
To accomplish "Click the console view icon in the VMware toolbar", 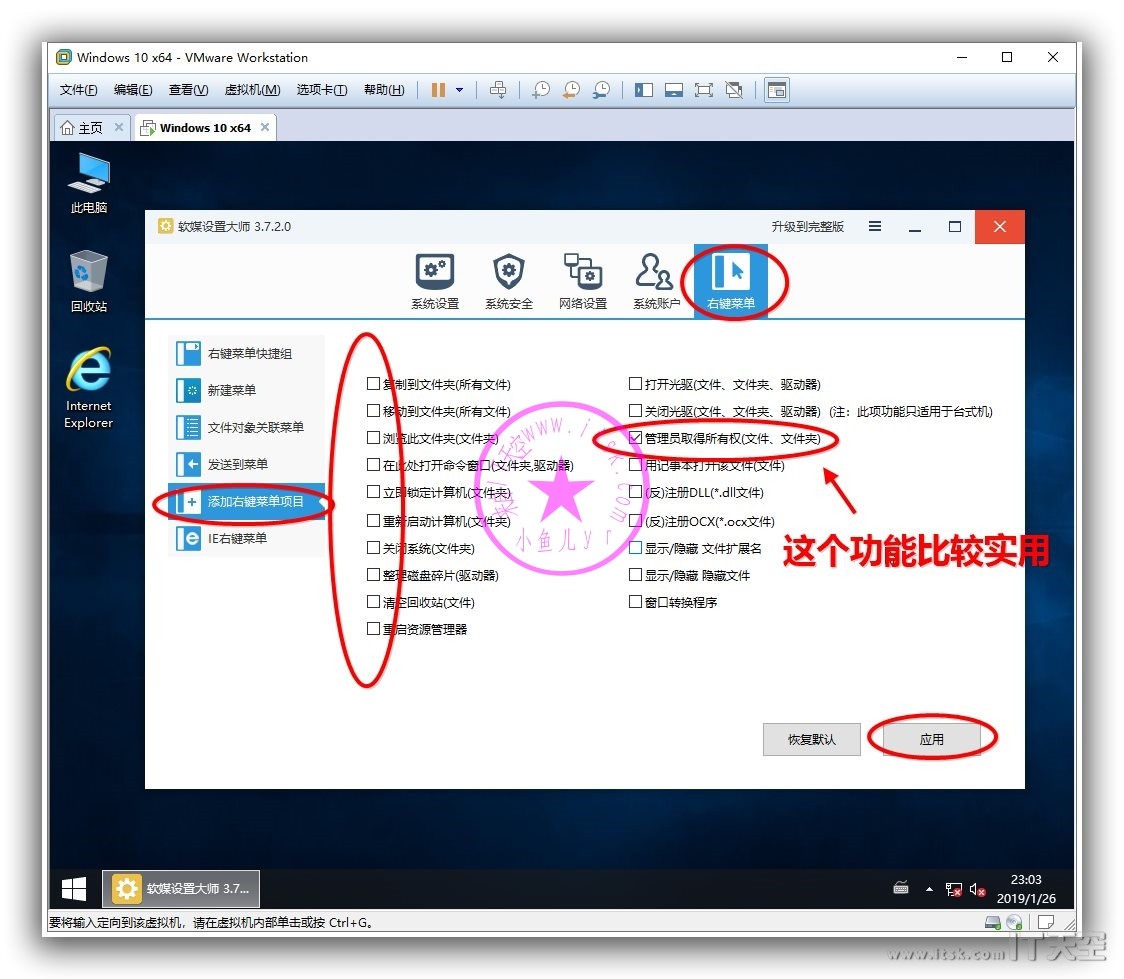I will 777,90.
